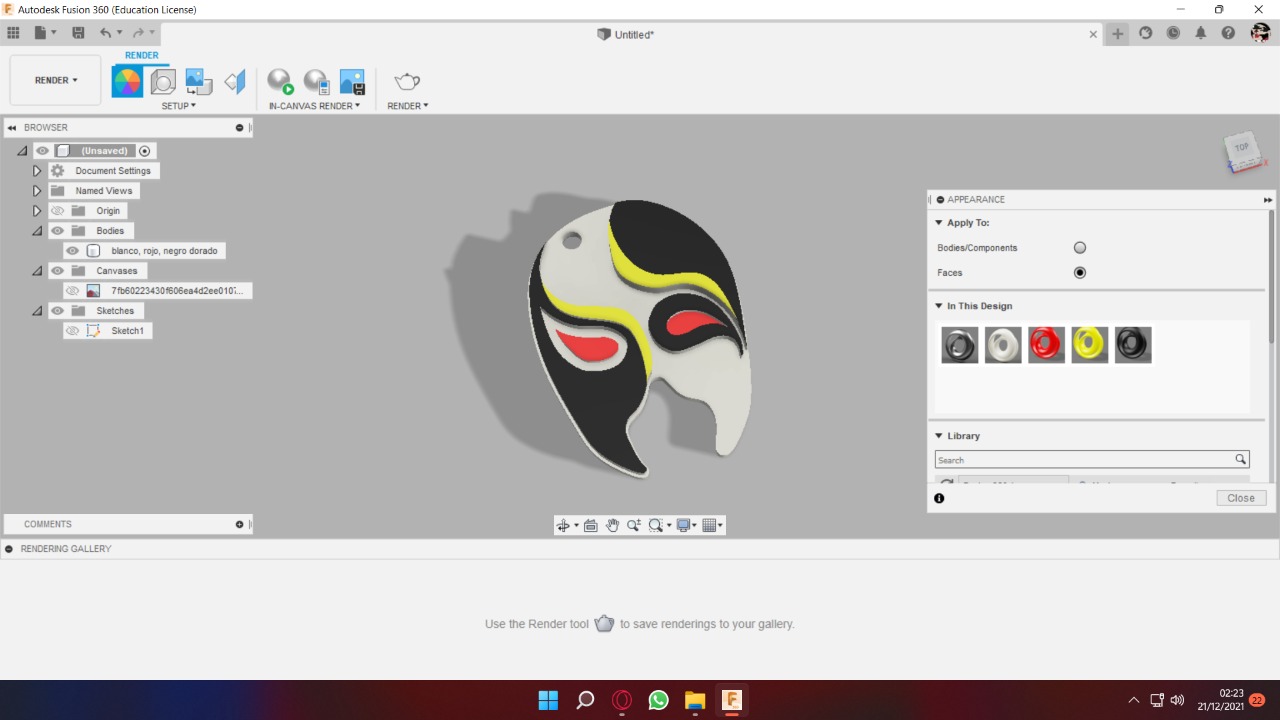This screenshot has width=1280, height=720.
Task: Toggle visibility of the Sketches folder
Action: click(58, 311)
